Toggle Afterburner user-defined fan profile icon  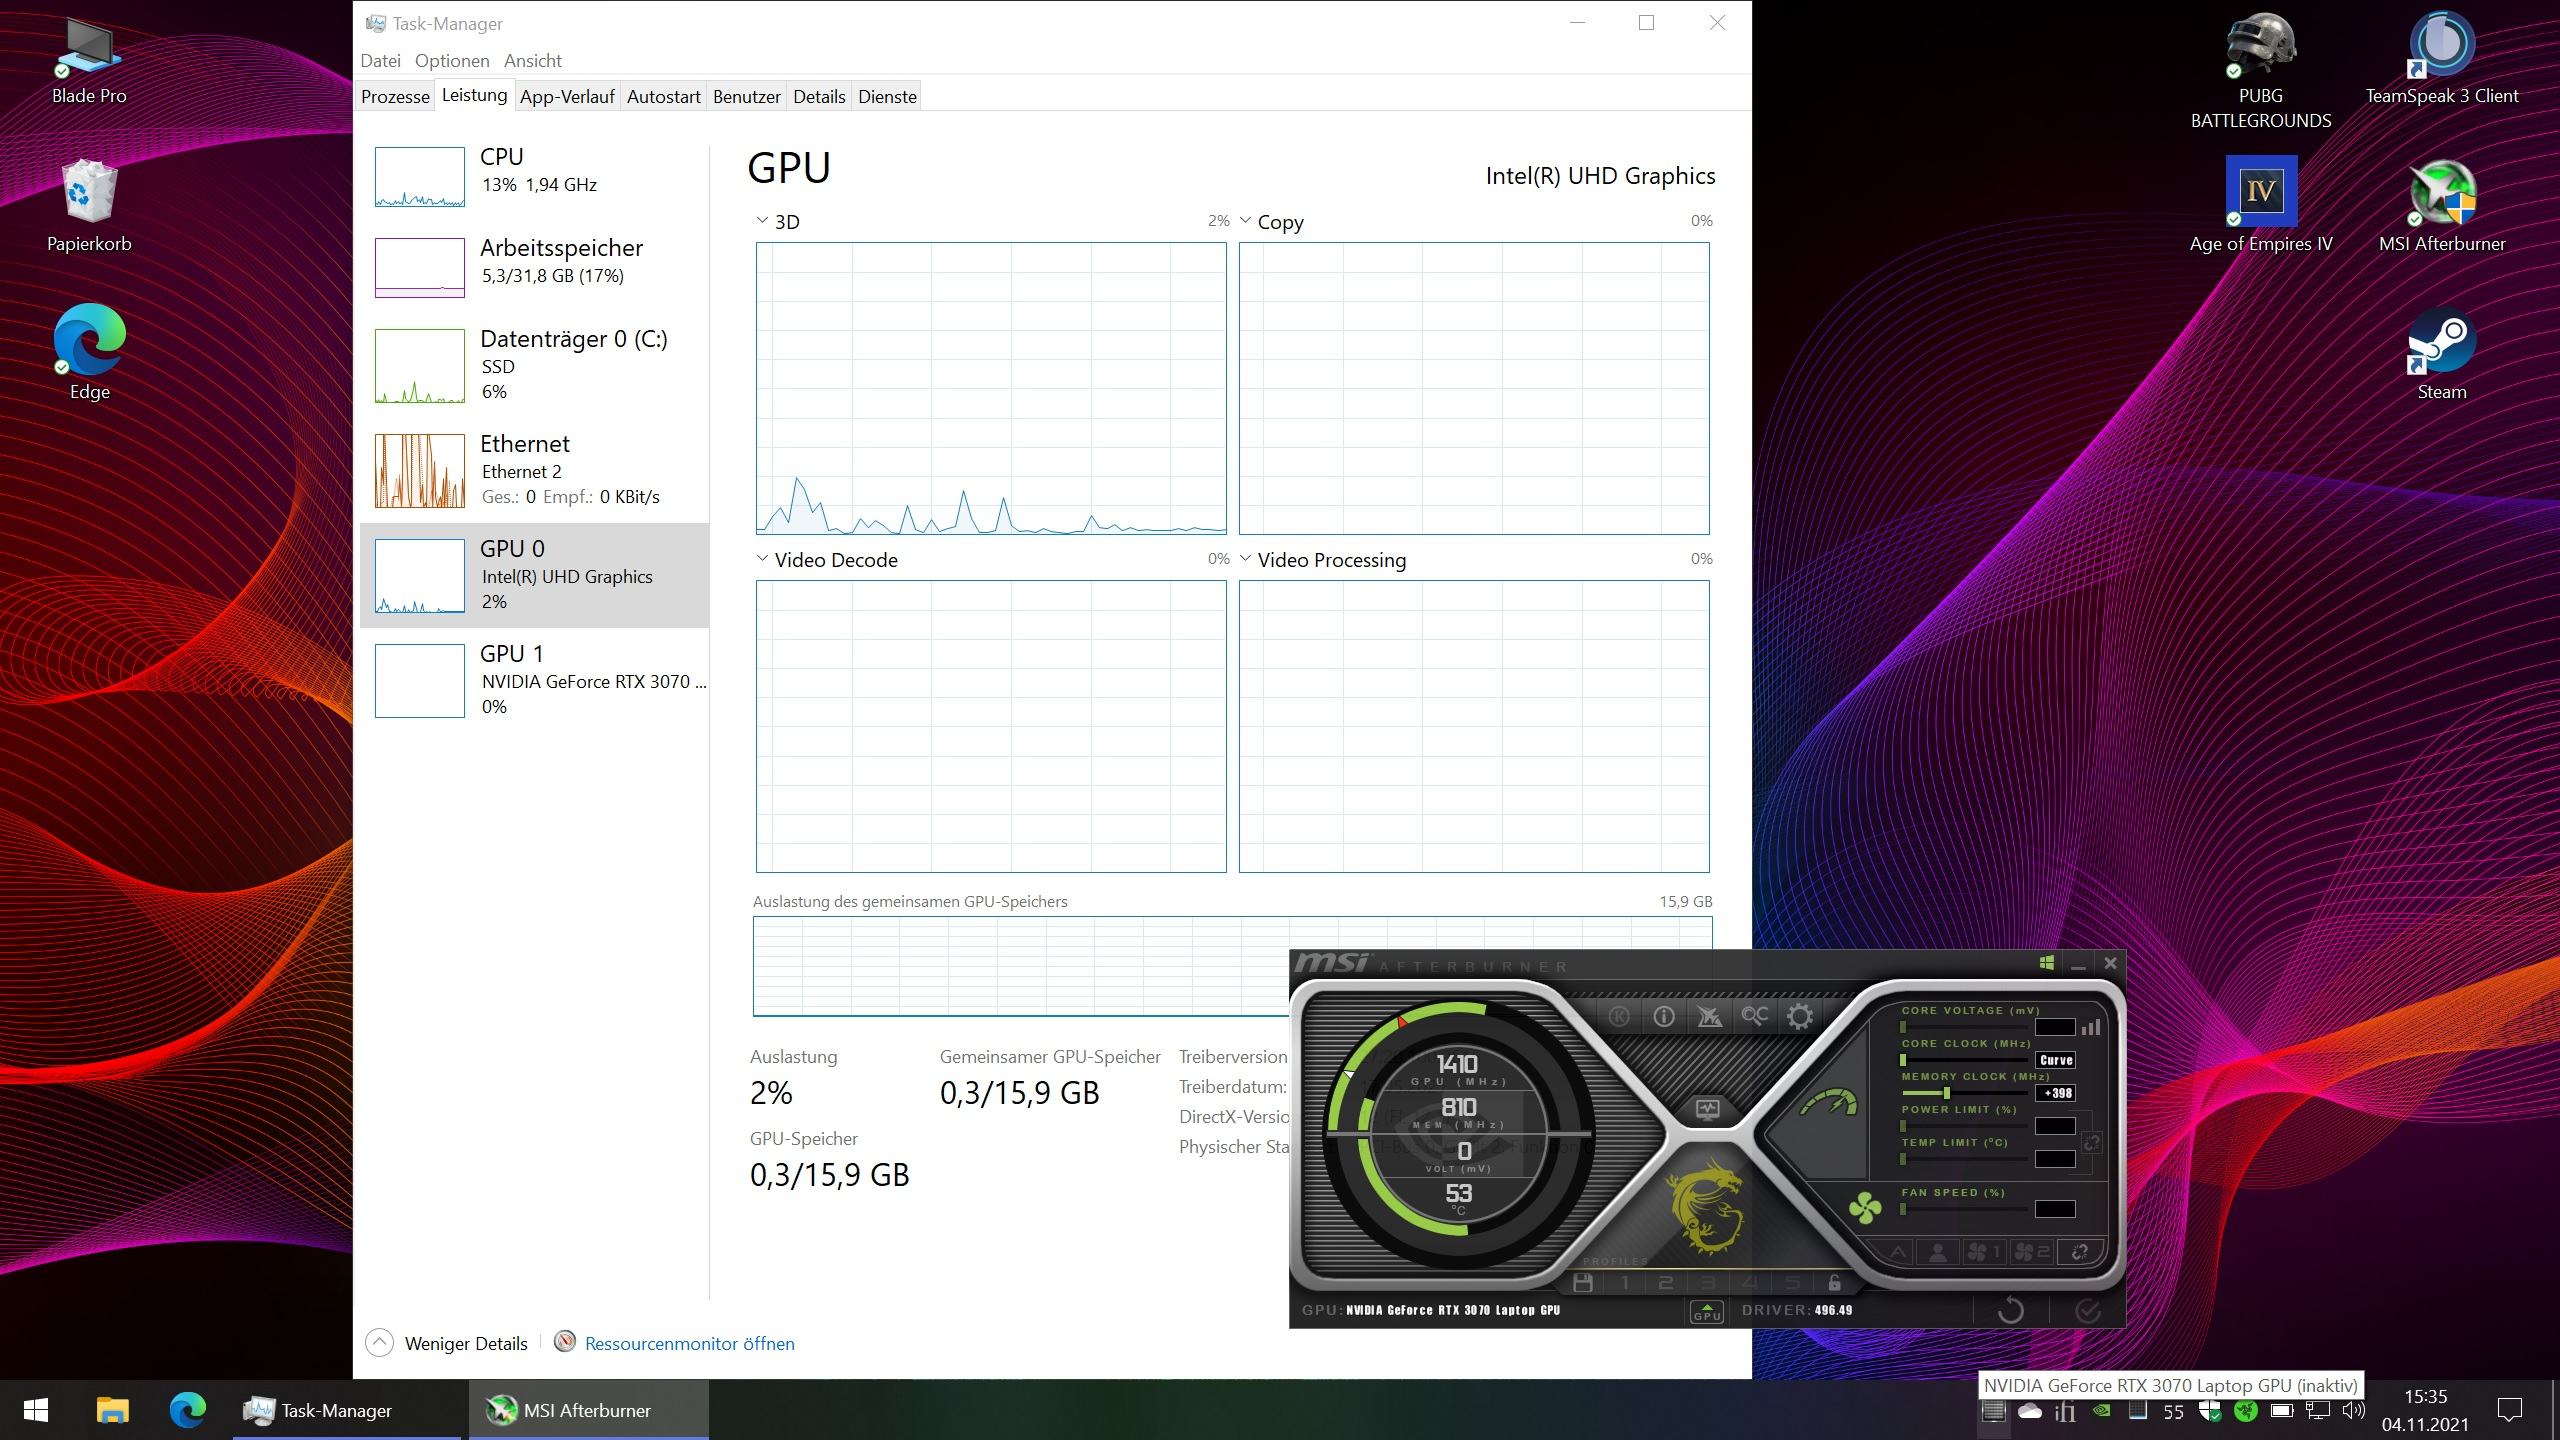click(x=1937, y=1252)
